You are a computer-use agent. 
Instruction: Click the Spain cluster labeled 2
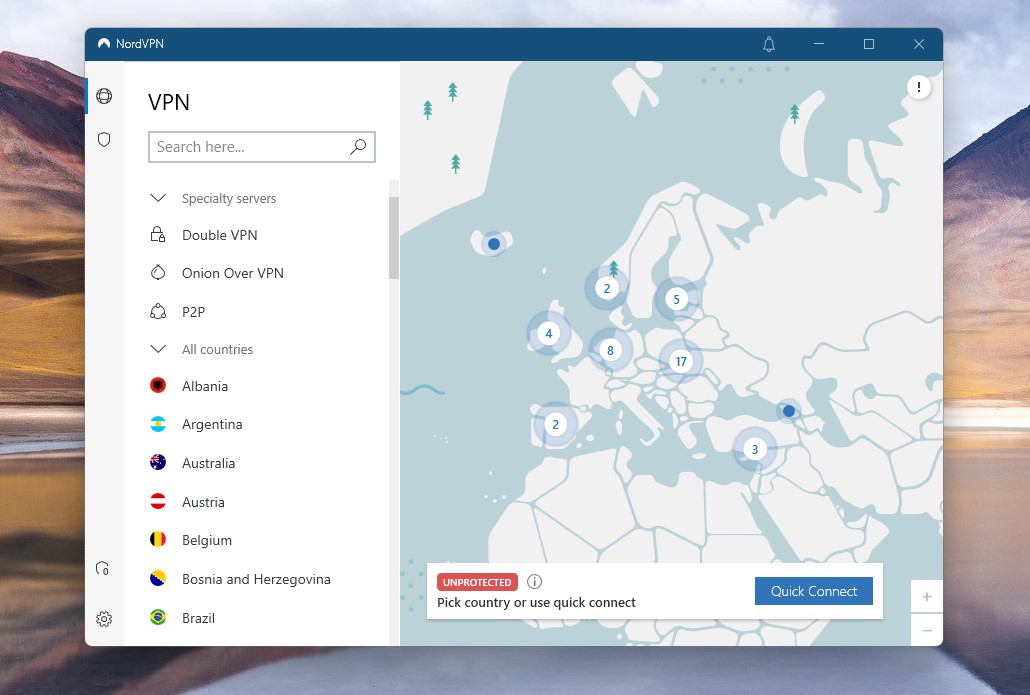[556, 424]
